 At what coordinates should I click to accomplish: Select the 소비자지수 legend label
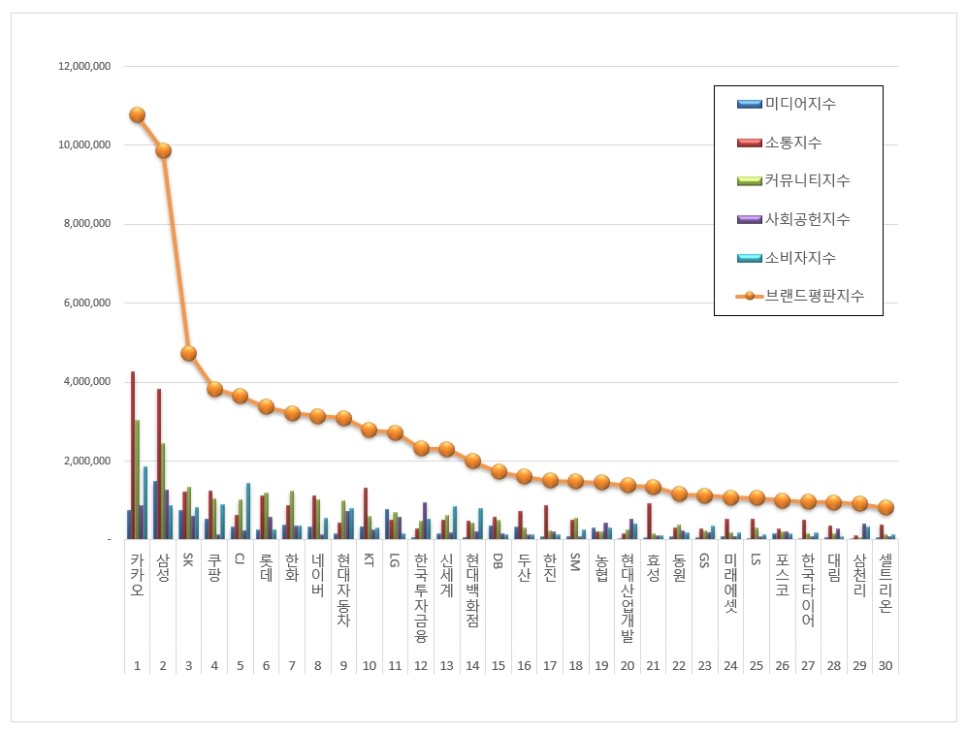pos(800,258)
